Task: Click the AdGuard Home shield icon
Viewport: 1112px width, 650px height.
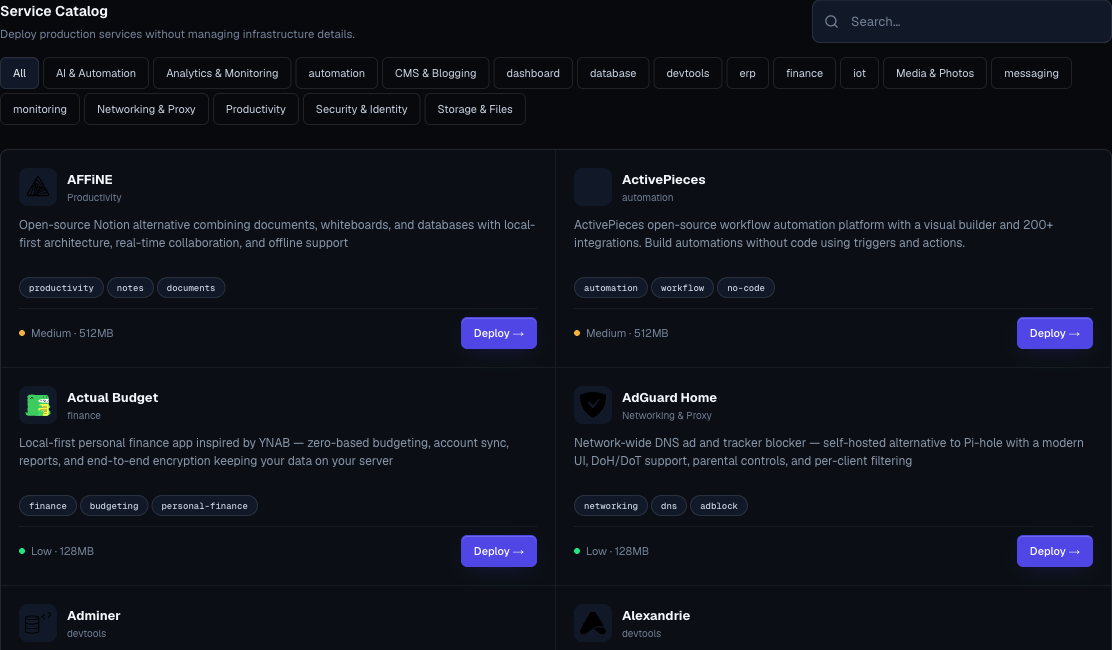Action: pos(592,405)
